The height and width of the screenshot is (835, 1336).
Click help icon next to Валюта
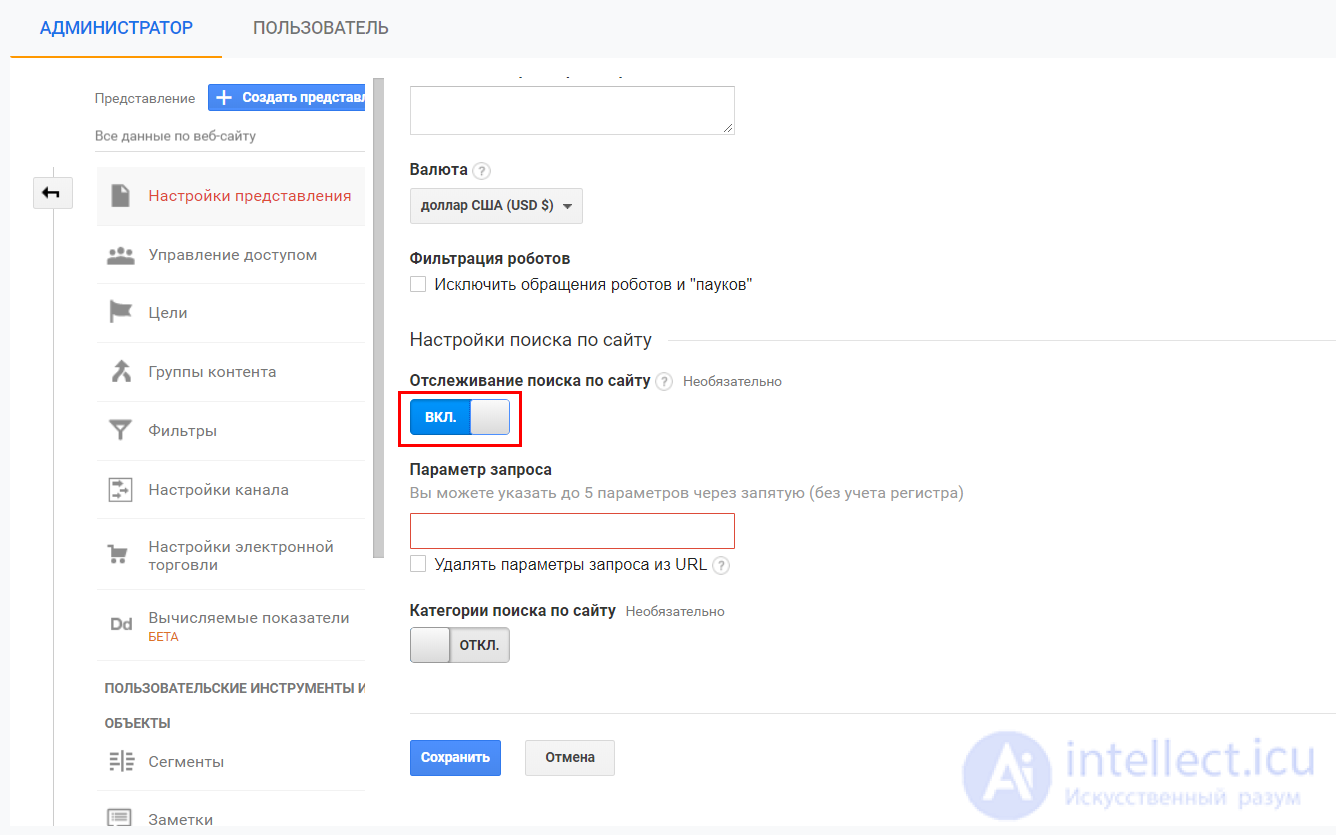pyautogui.click(x=482, y=171)
